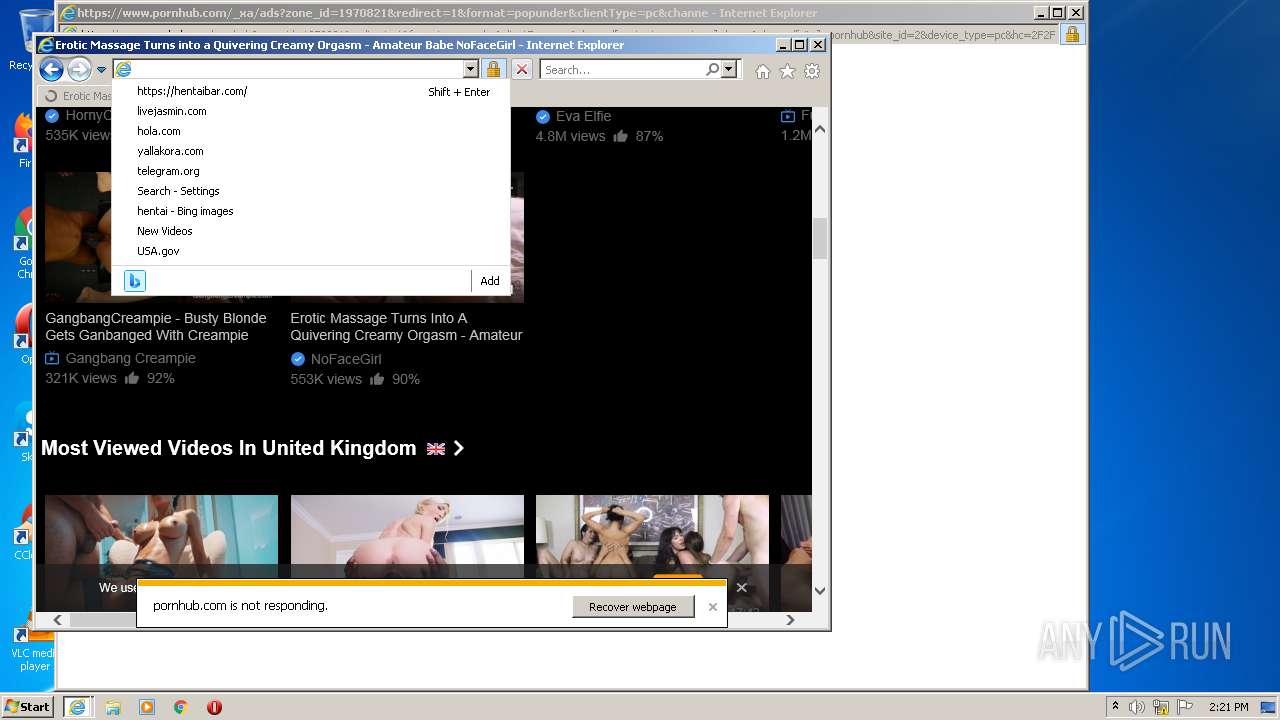Open the Tools gear menu
Image resolution: width=1280 pixels, height=720 pixels.
tap(812, 71)
